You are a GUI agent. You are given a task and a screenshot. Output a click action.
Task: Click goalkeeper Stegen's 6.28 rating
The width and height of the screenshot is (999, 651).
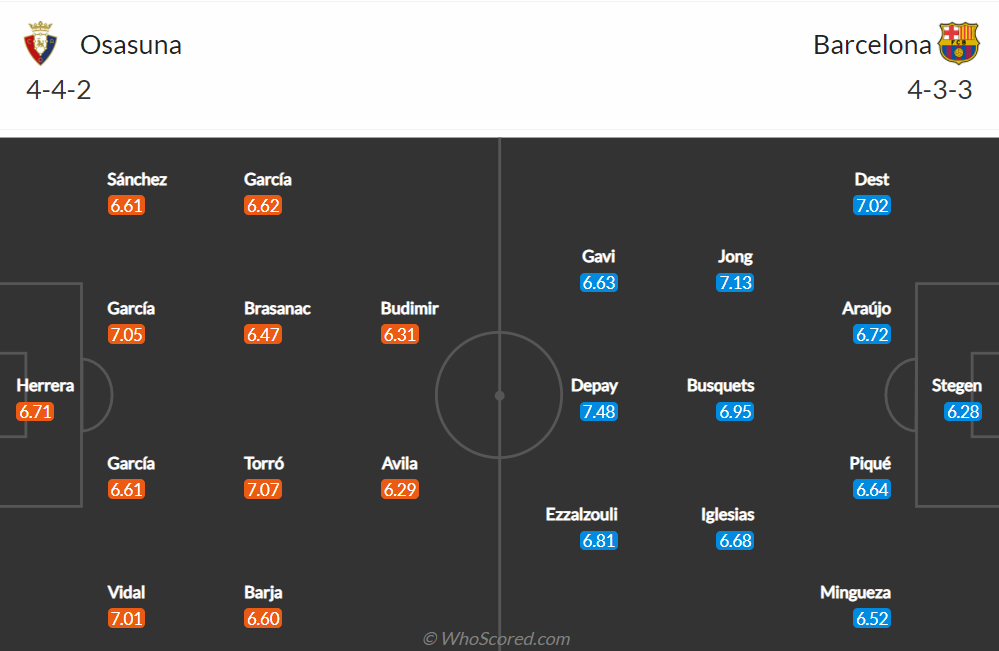click(963, 411)
